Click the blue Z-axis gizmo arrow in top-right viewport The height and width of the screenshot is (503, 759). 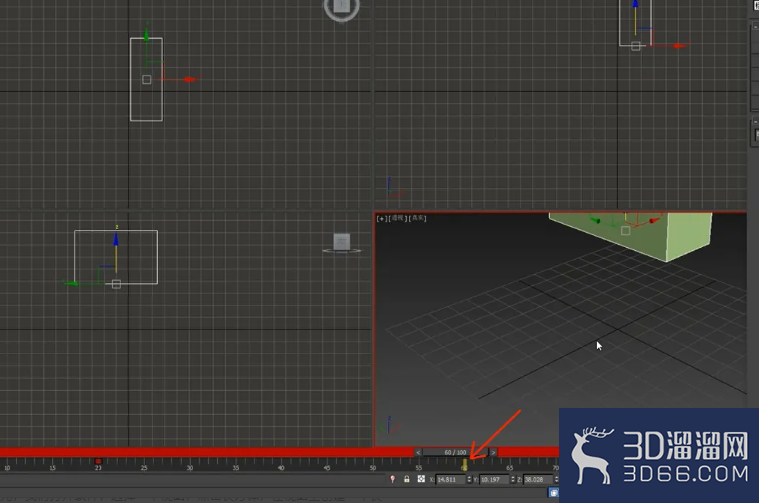(636, 4)
